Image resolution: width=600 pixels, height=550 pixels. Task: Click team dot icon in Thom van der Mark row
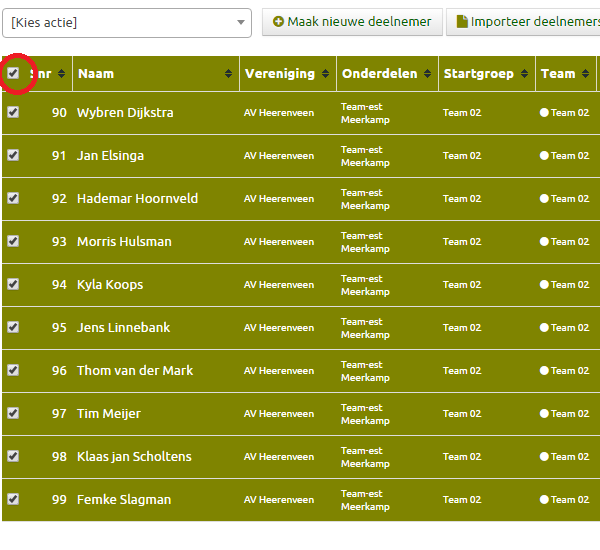544,370
